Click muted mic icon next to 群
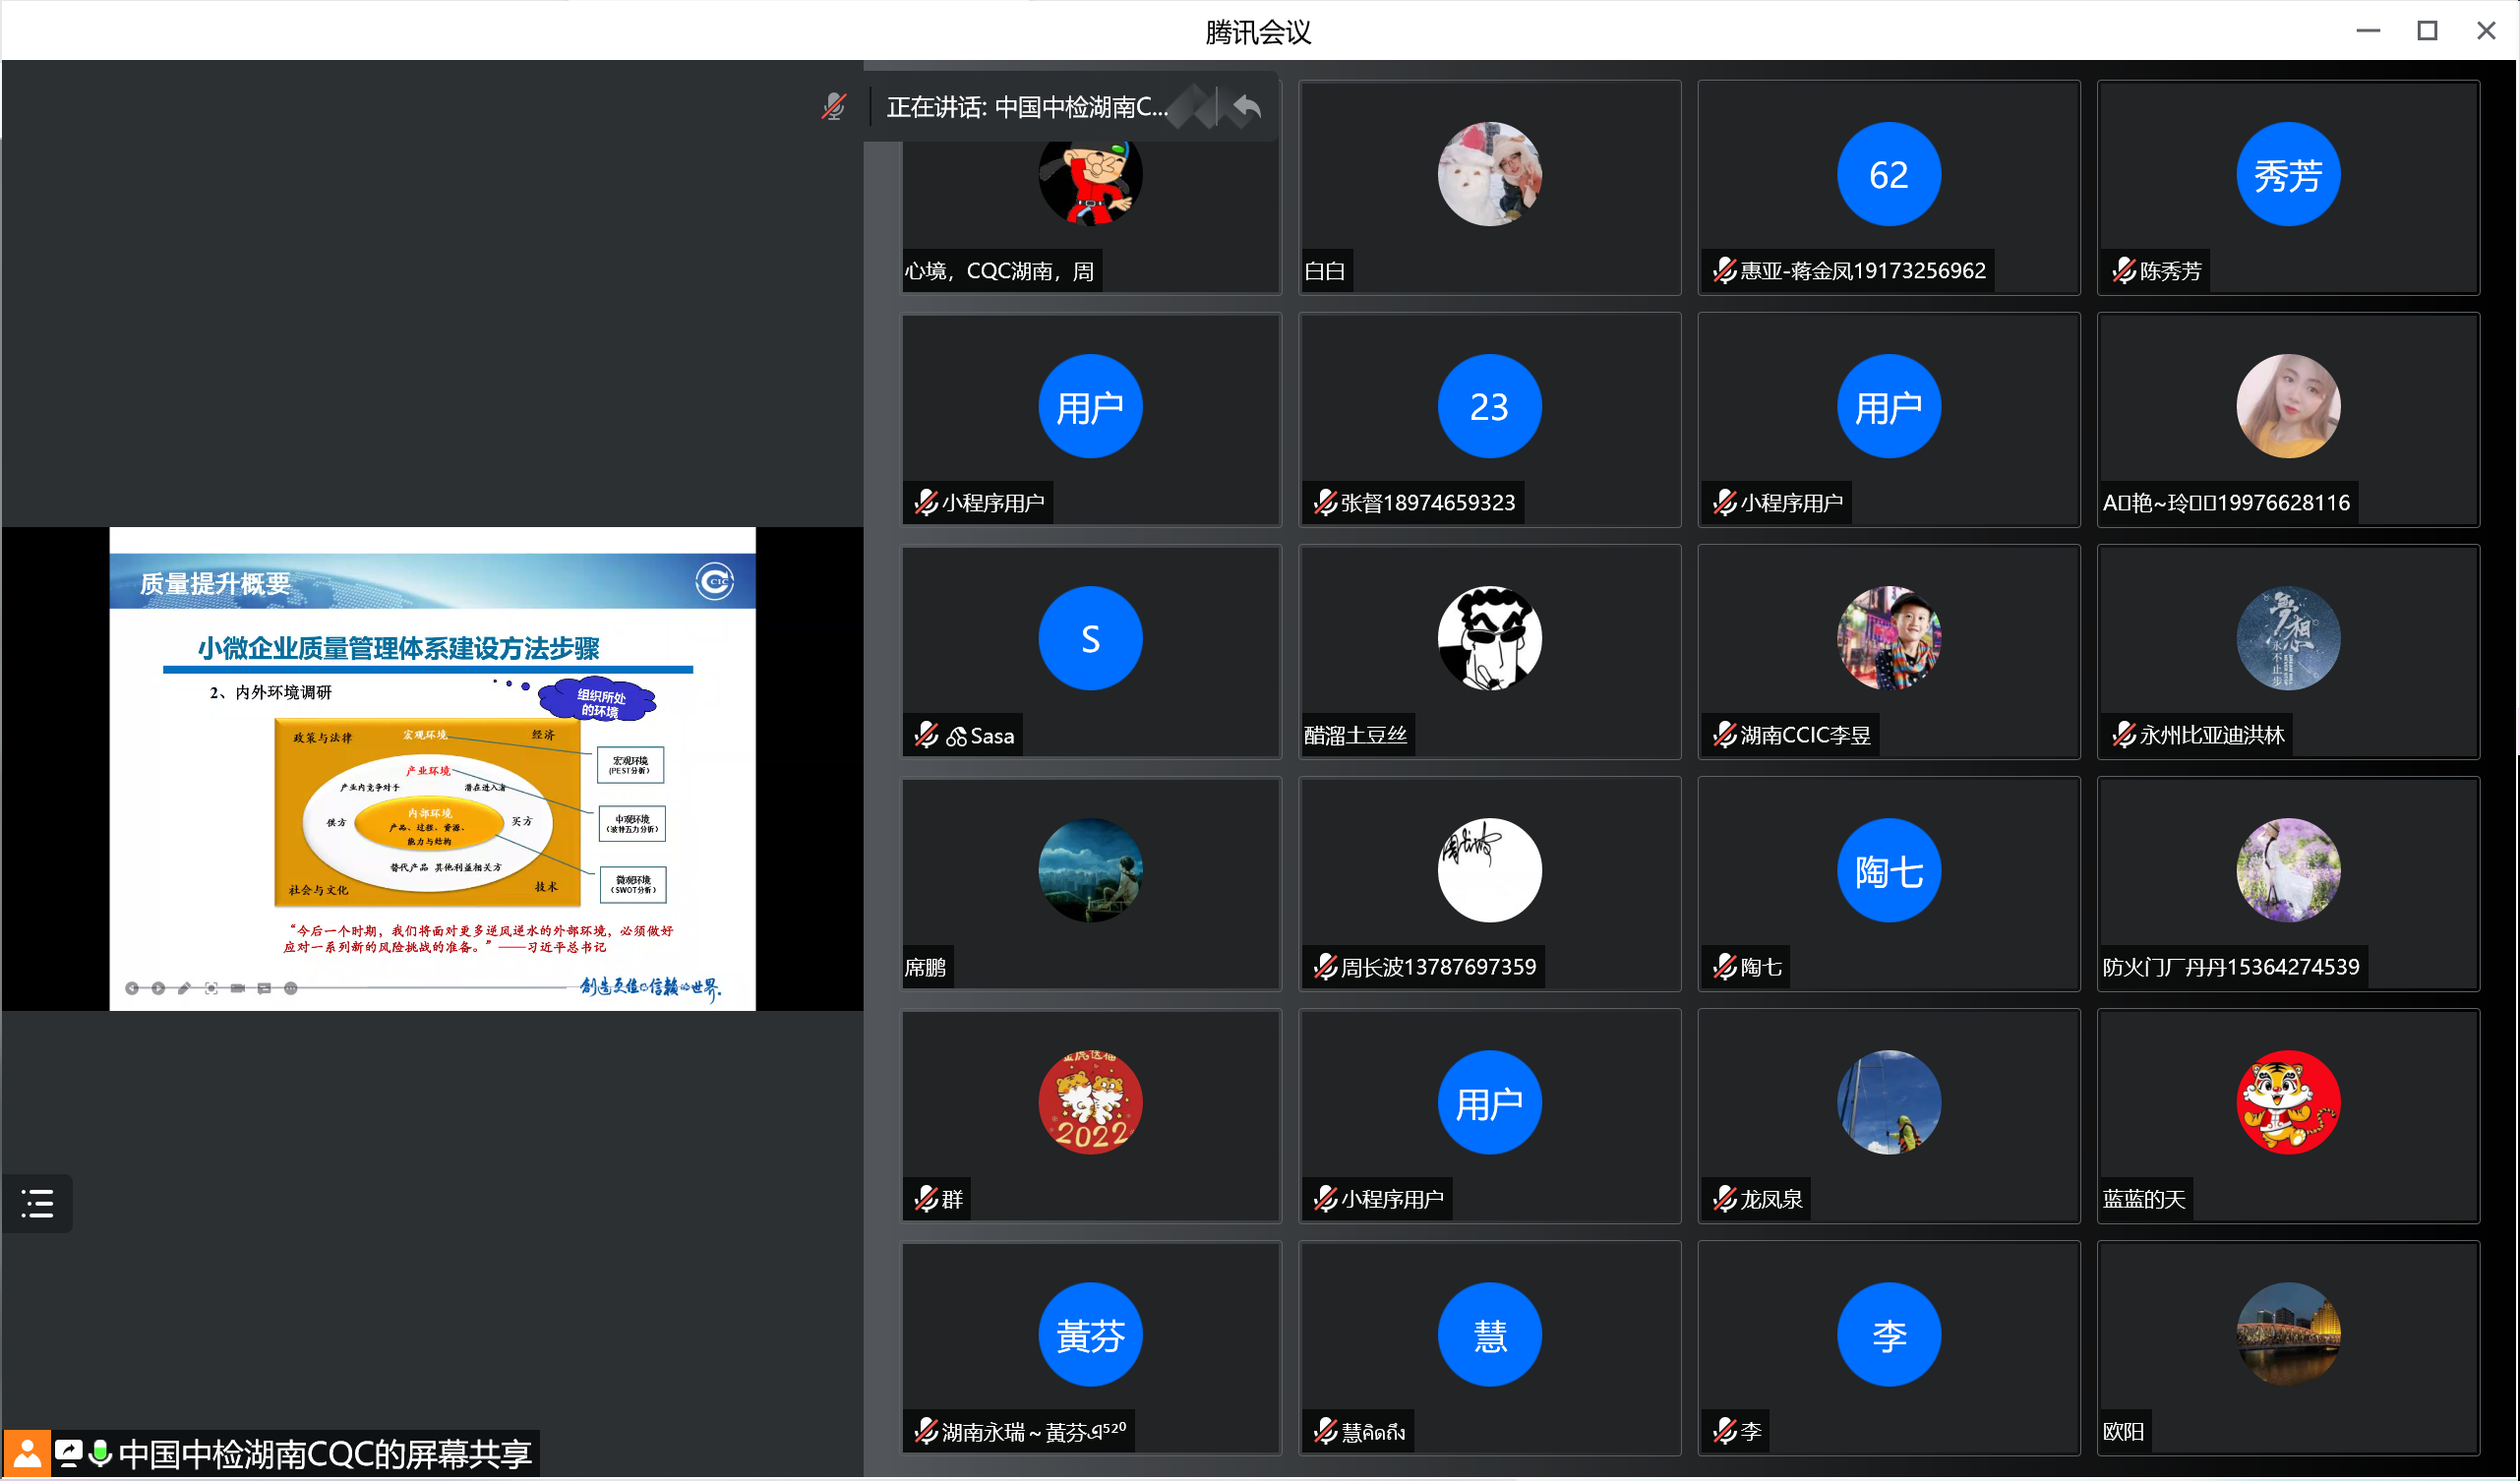 [x=927, y=1199]
